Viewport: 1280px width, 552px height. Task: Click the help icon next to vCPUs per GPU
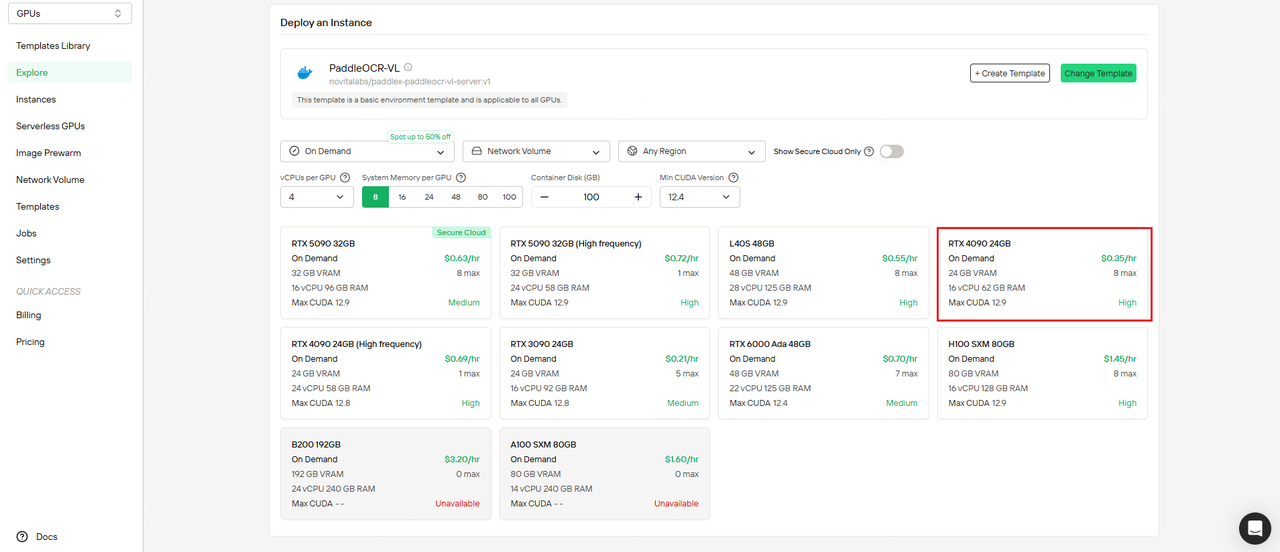pyautogui.click(x=345, y=178)
